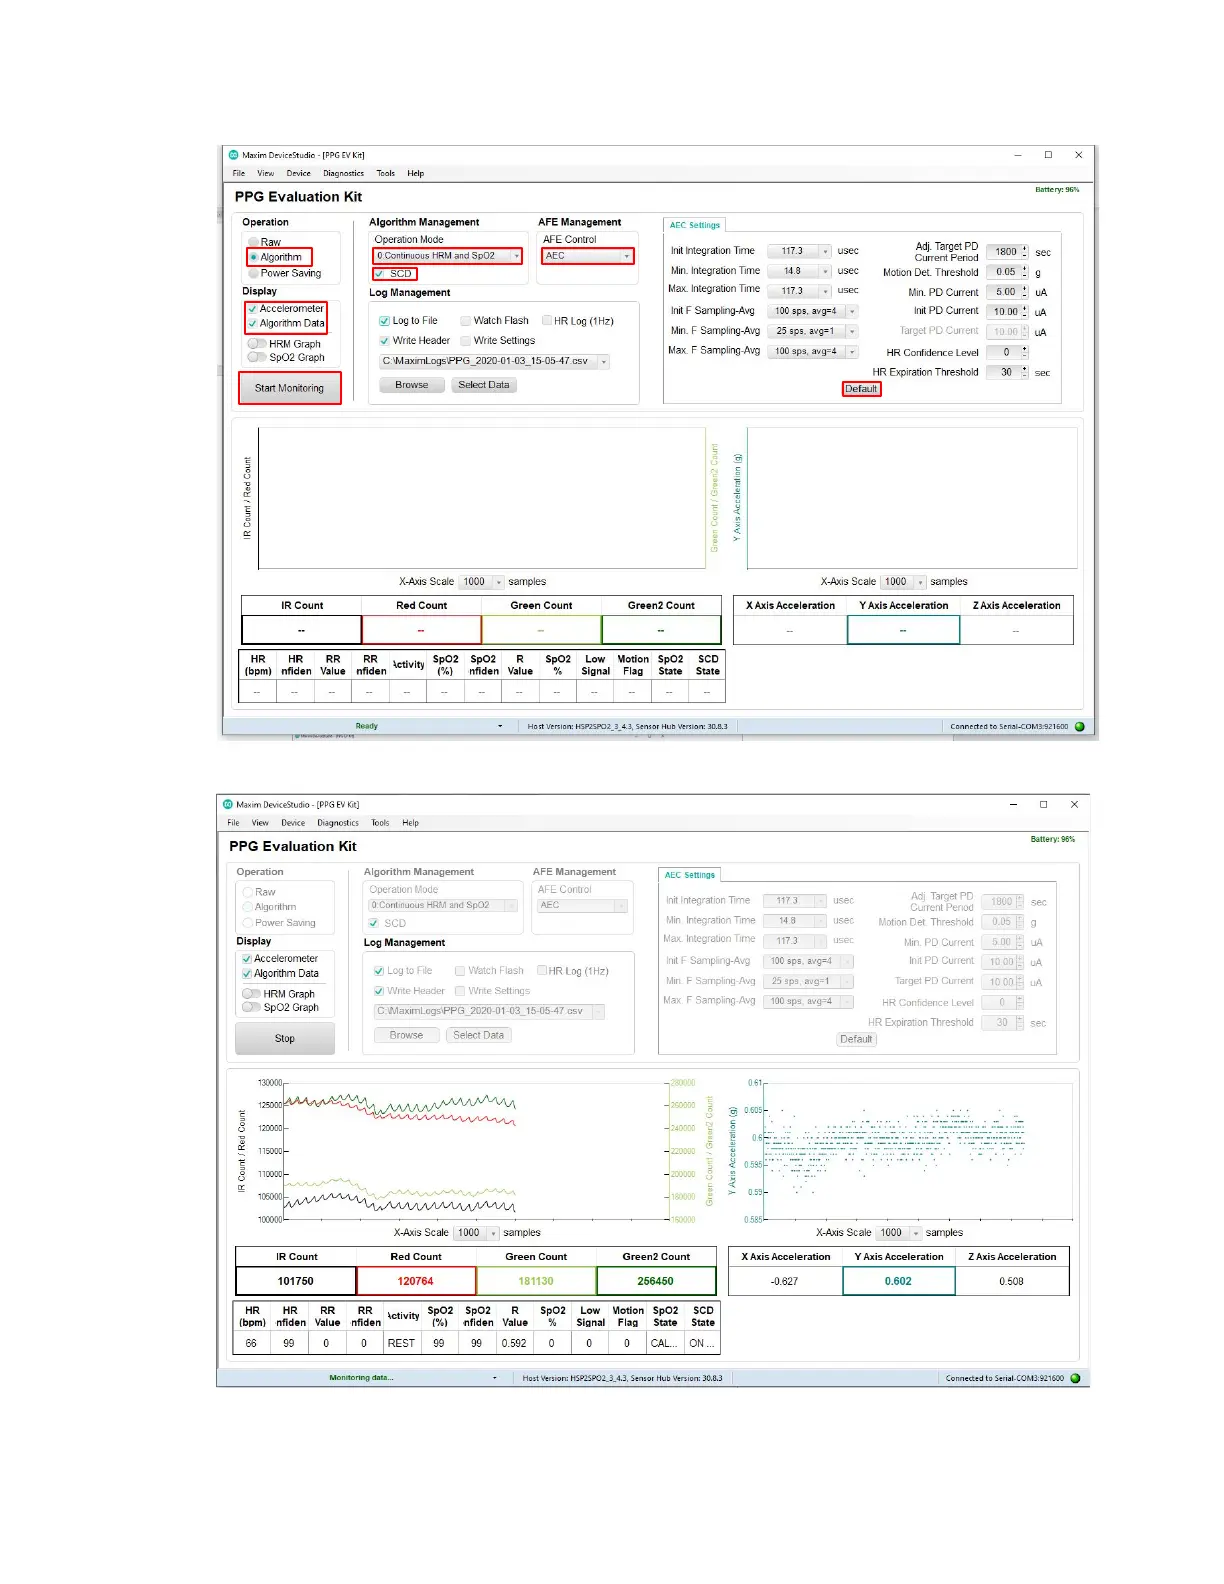Click green connection indicator in Ready-state window status bar
The width and height of the screenshot is (1224, 1584).
[1080, 727]
